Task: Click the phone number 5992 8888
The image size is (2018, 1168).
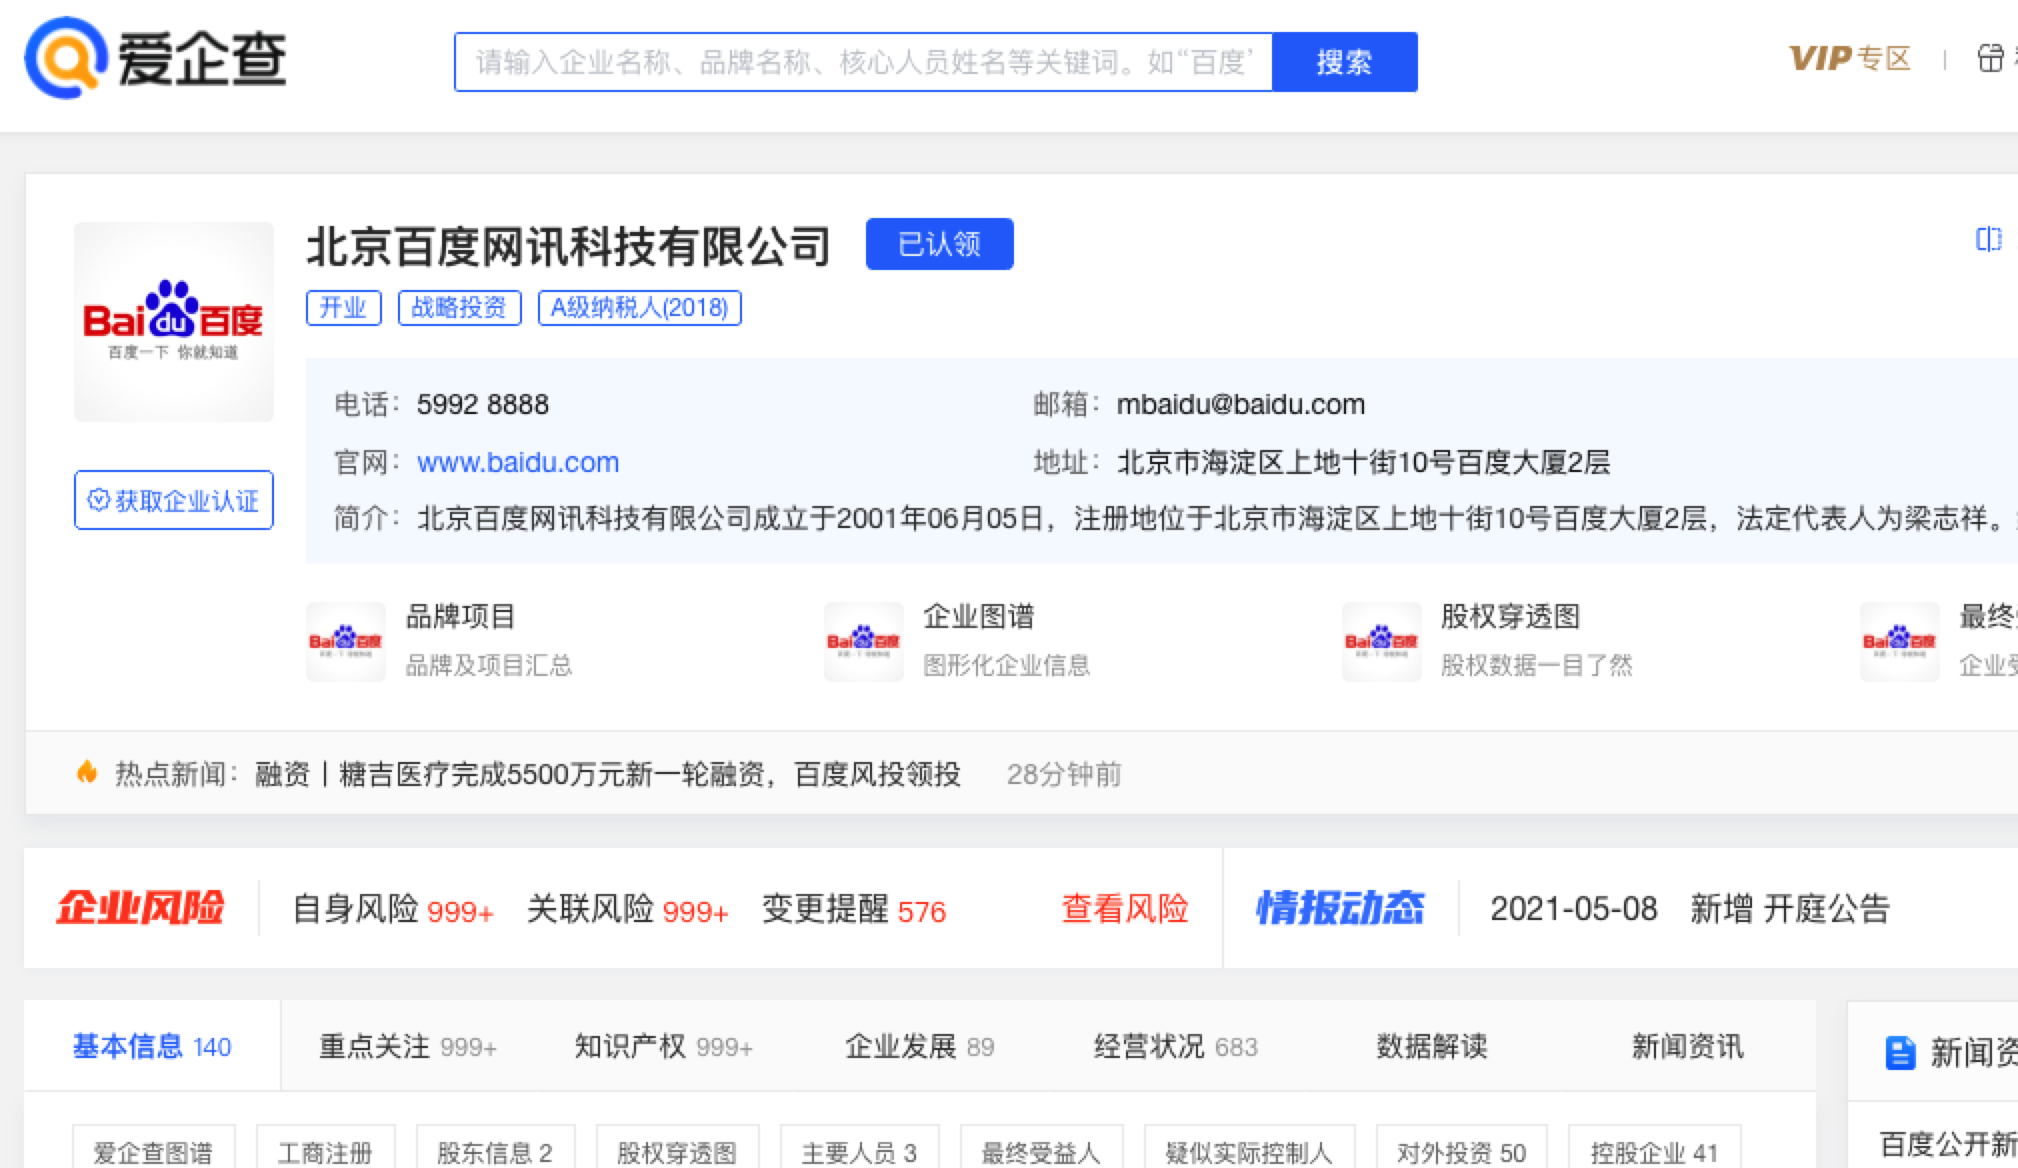Action: [482, 404]
